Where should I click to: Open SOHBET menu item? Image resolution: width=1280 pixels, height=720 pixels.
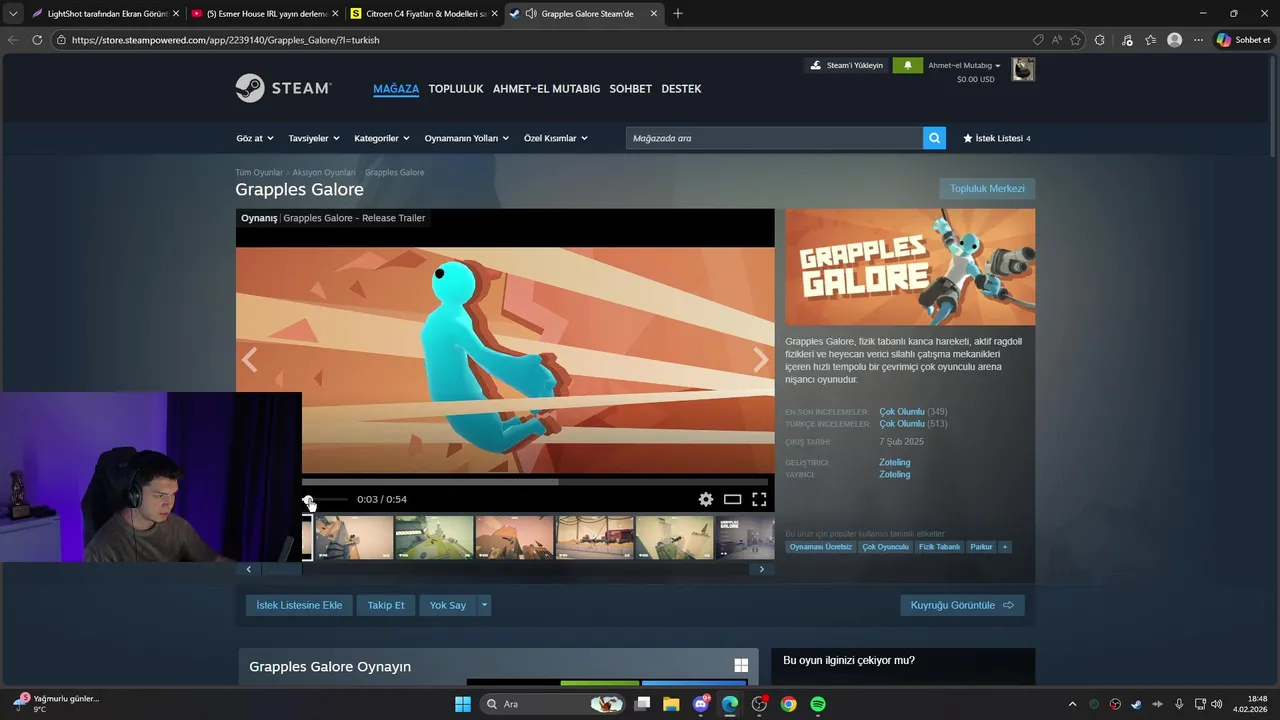point(631,89)
